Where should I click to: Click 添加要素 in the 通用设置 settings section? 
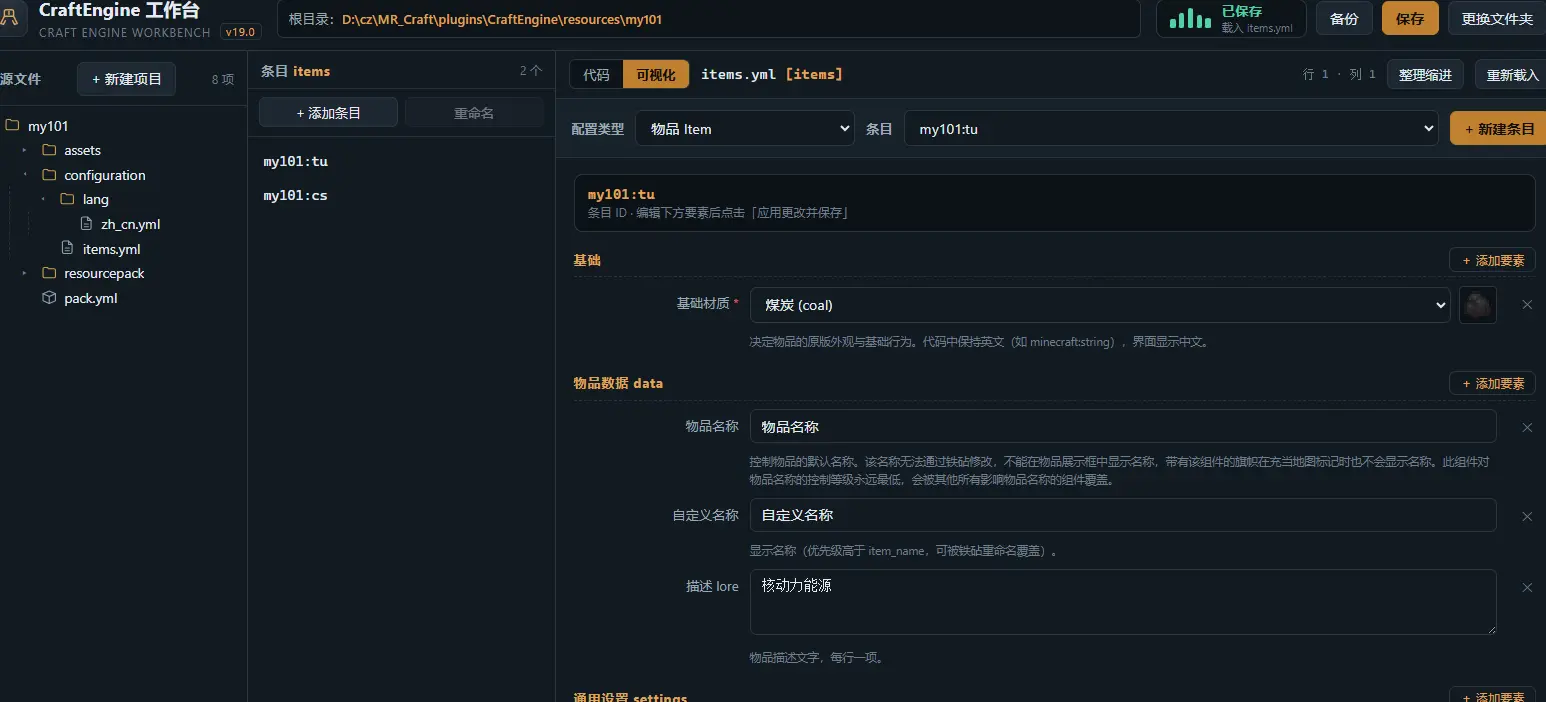[x=1492, y=697]
